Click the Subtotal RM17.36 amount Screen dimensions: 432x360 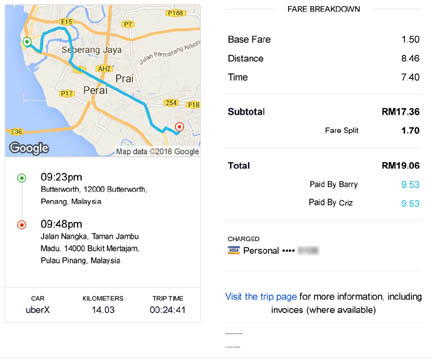(x=400, y=112)
